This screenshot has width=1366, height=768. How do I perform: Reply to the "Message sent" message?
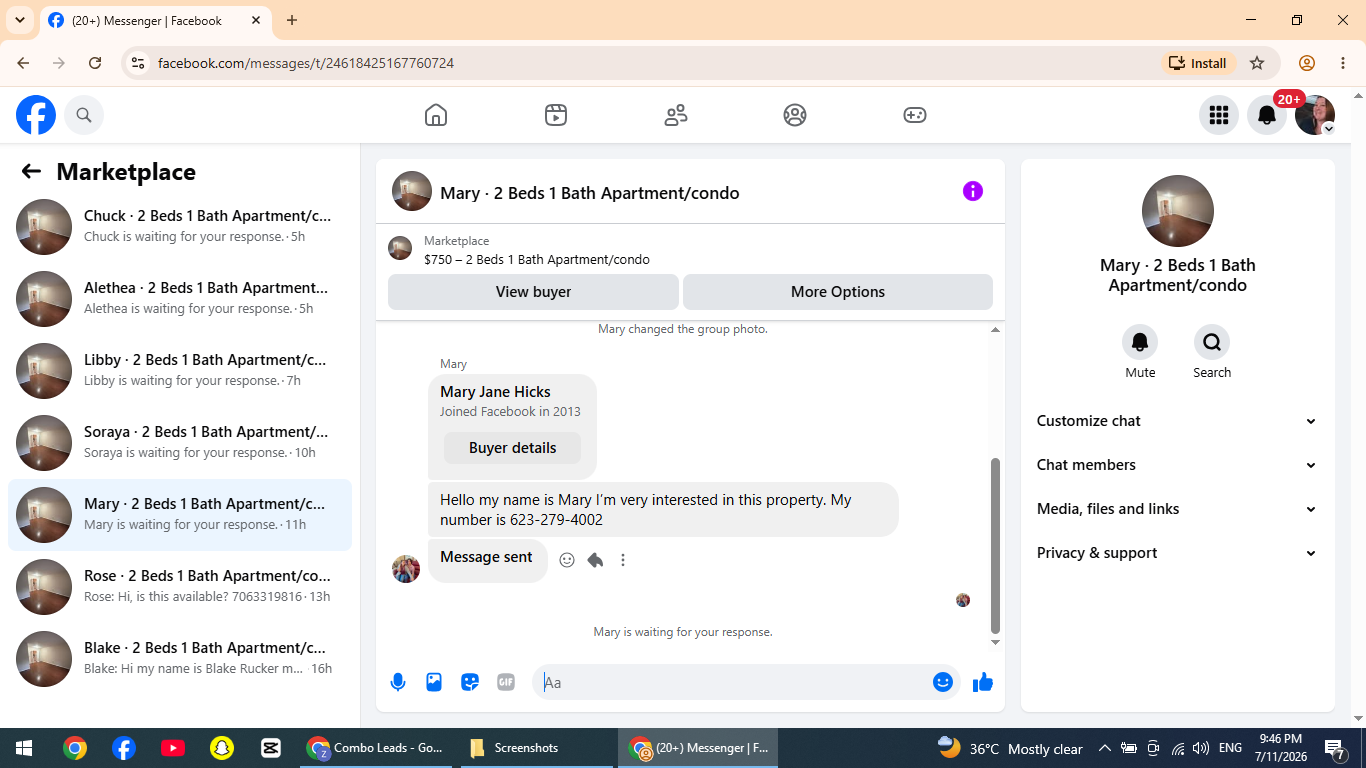[x=595, y=560]
